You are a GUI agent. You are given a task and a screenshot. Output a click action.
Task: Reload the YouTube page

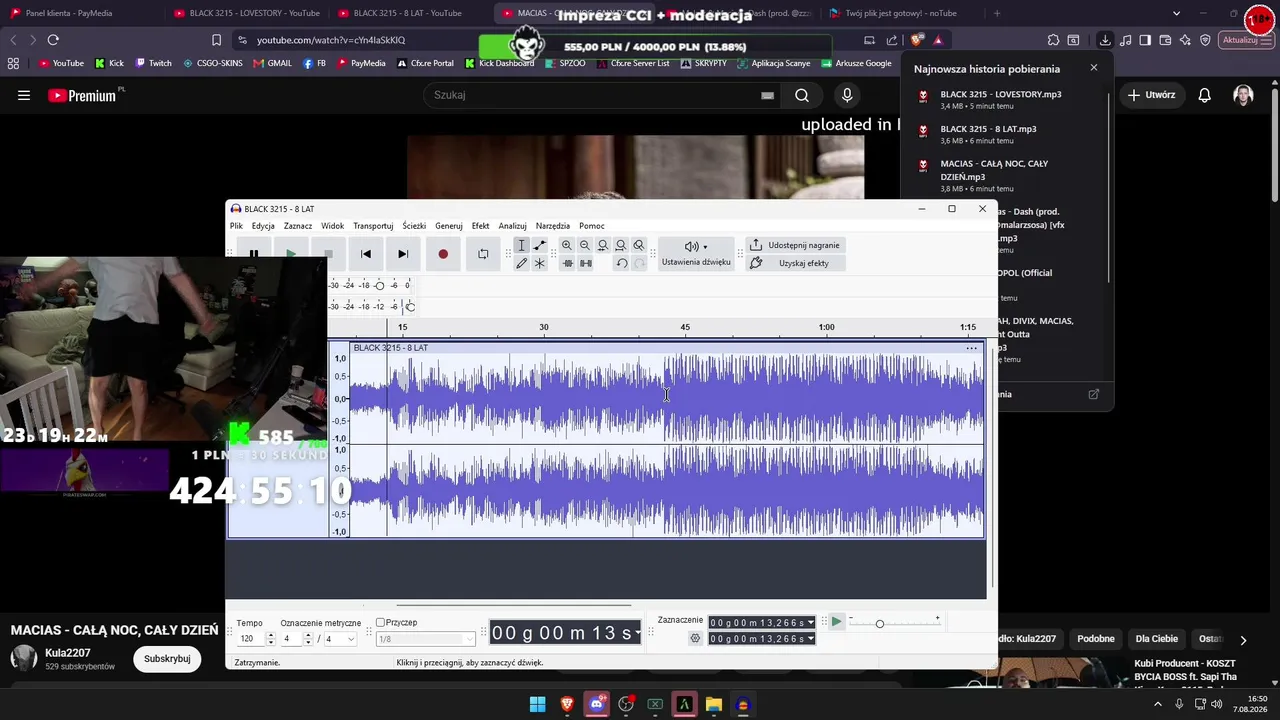coord(53,40)
